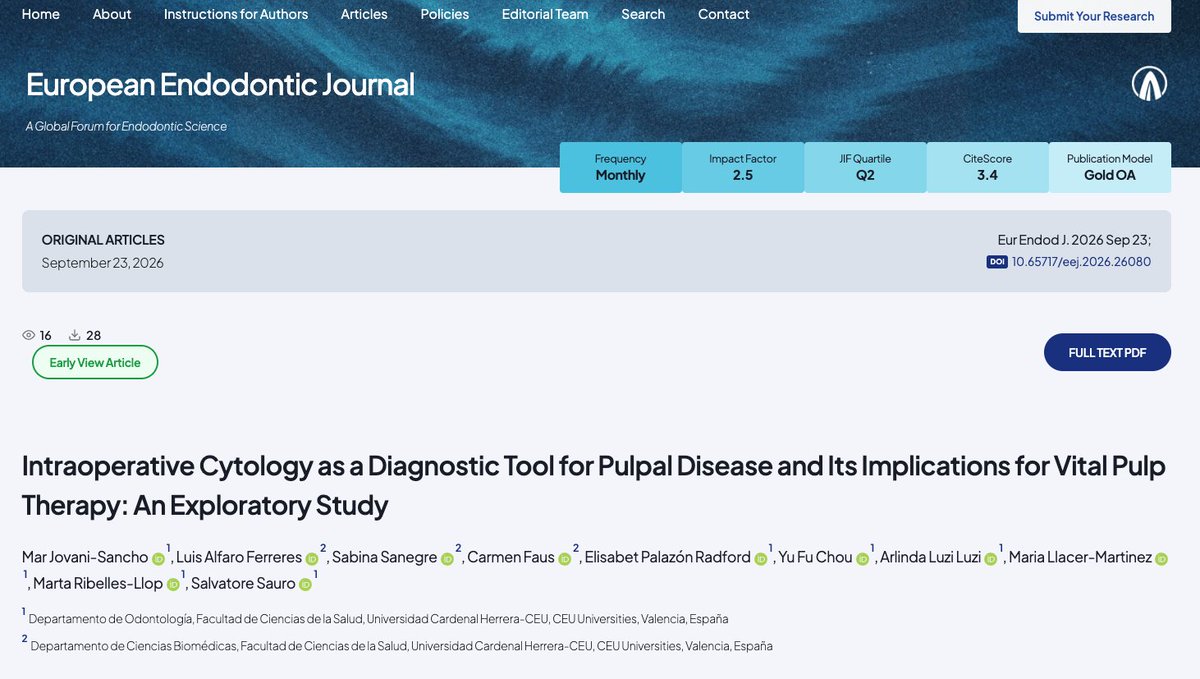Open the Search page

click(x=643, y=14)
